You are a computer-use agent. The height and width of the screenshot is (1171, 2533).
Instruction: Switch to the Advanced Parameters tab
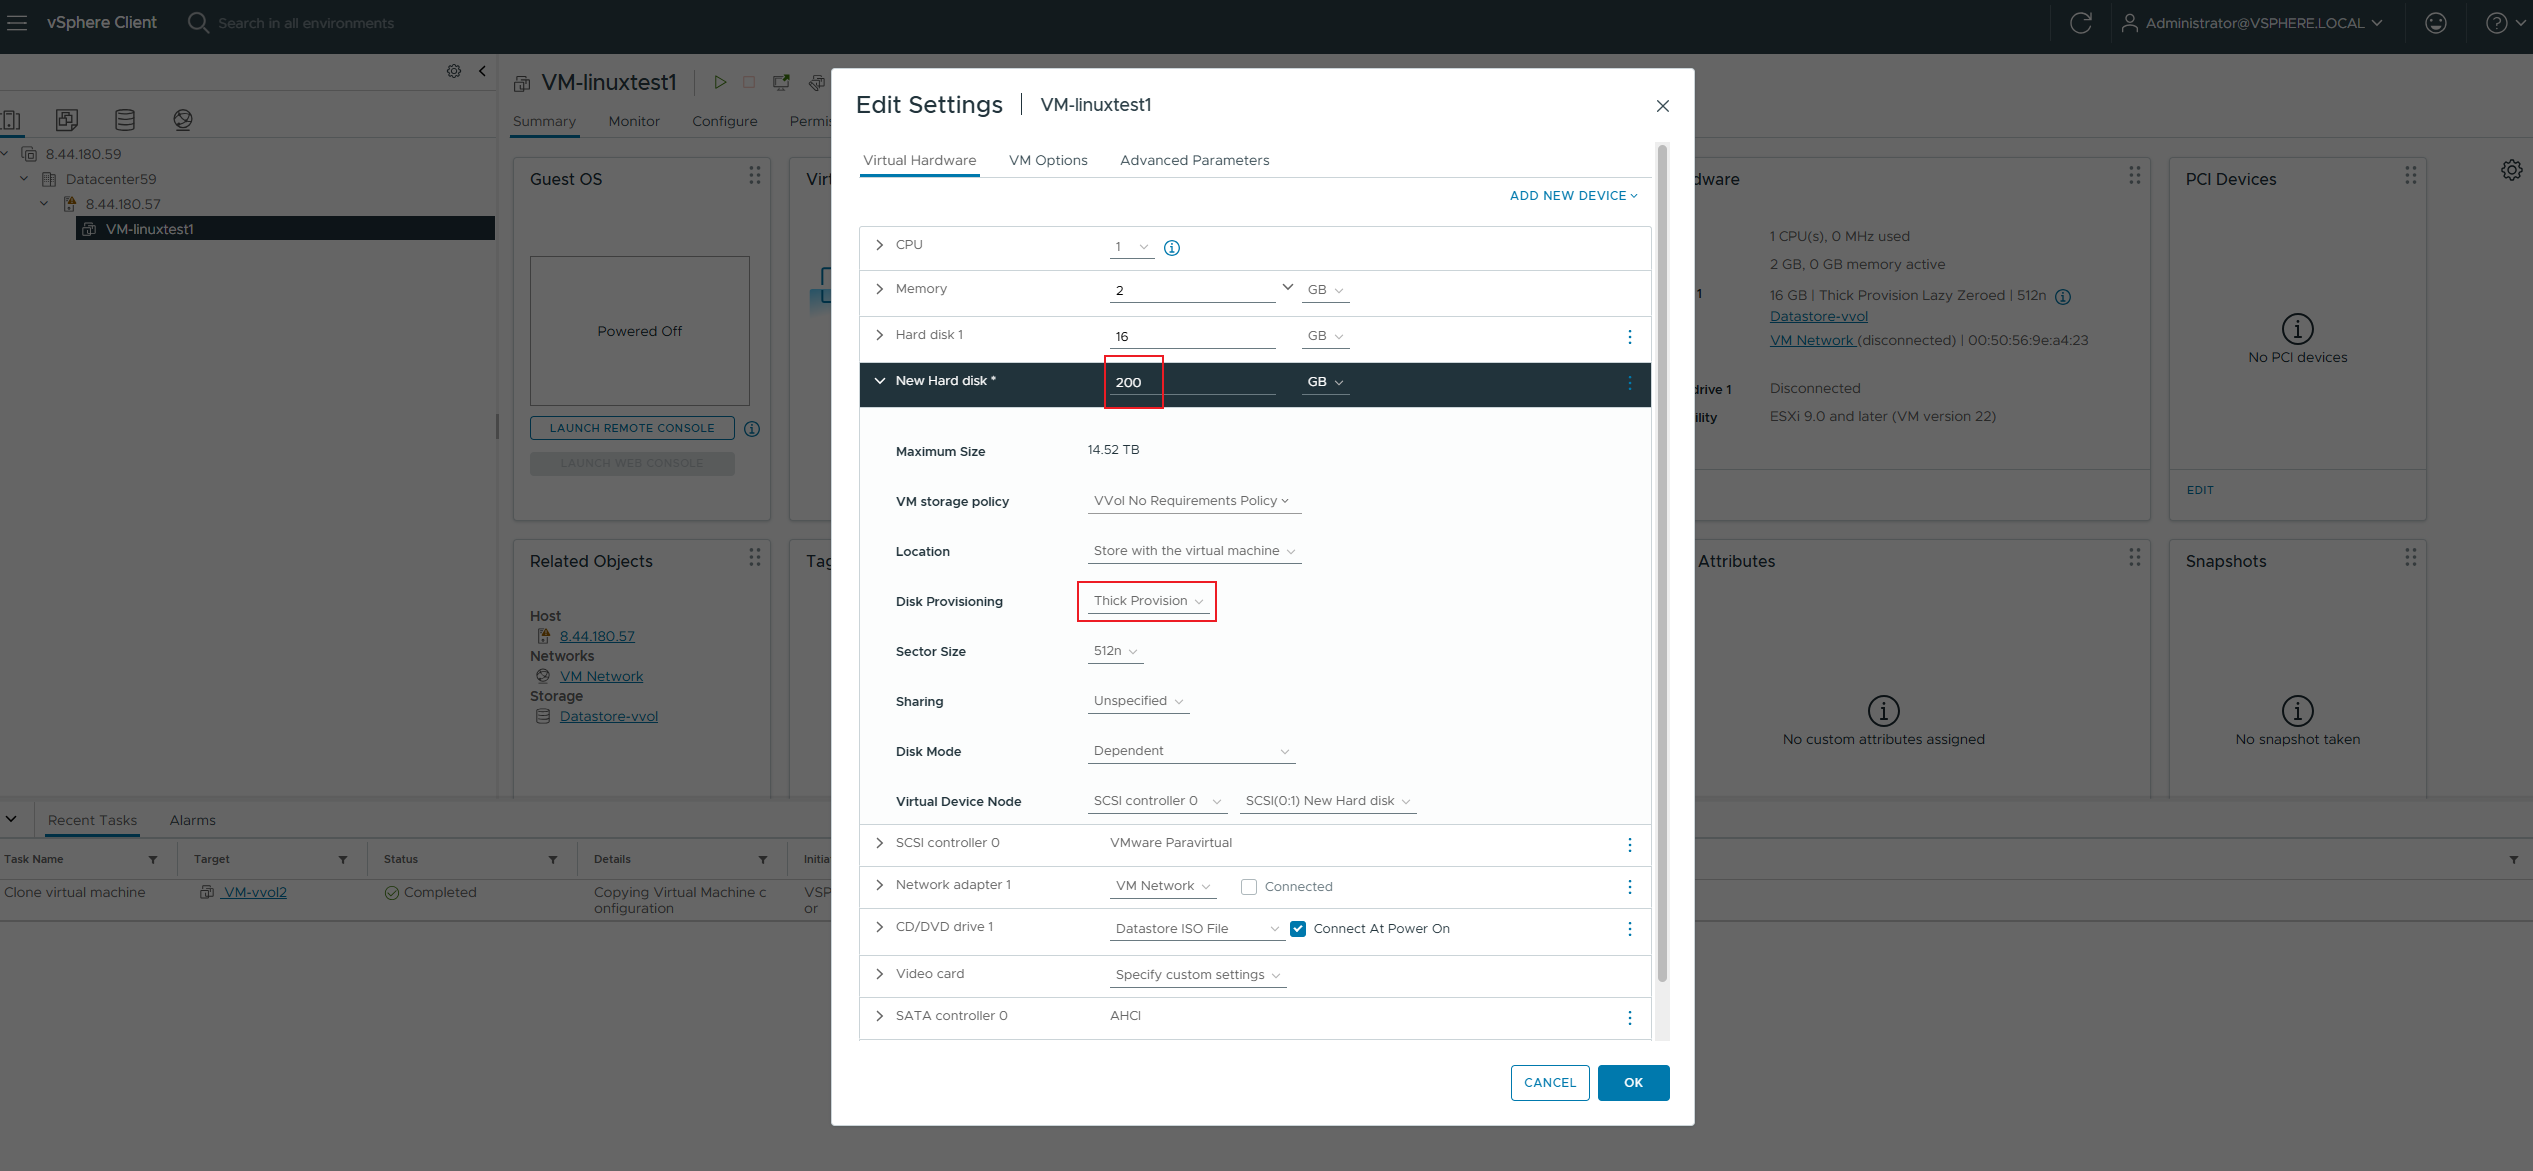click(1194, 160)
